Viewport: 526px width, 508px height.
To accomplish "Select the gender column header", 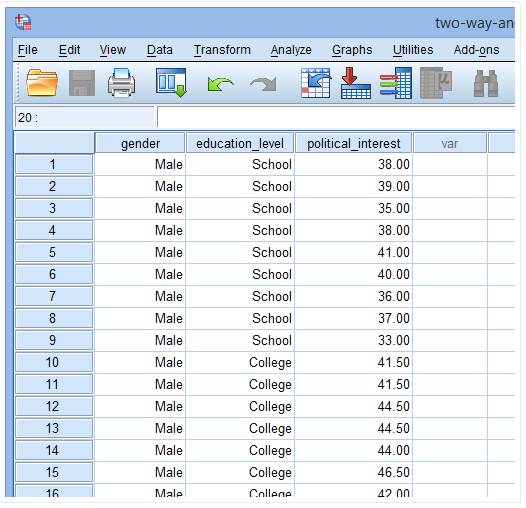I will click(x=140, y=143).
